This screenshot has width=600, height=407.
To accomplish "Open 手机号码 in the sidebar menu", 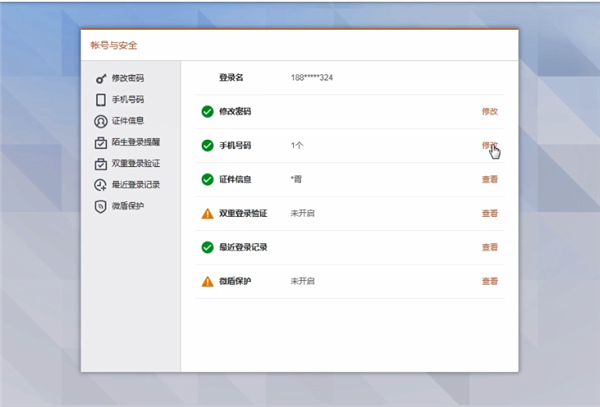I will pyautogui.click(x=128, y=99).
